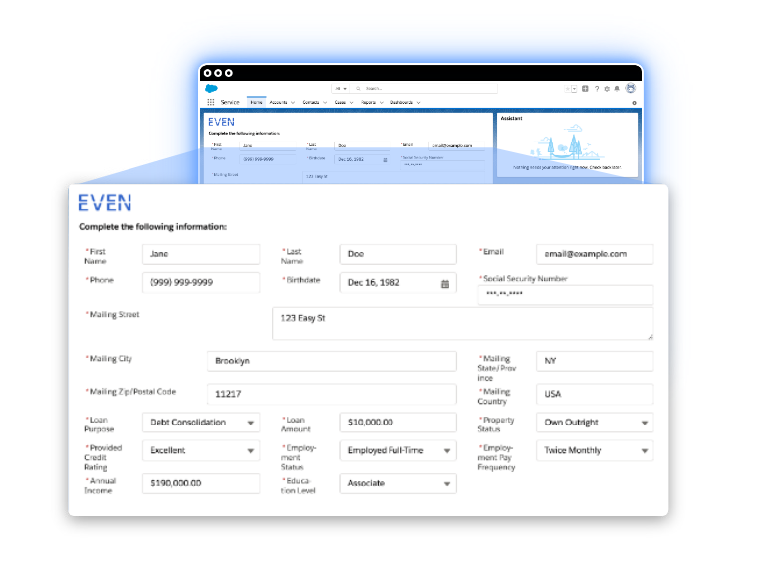Viewport: 781px width, 566px height.
Task: Expand the Accounts tab chevron
Action: 293,103
